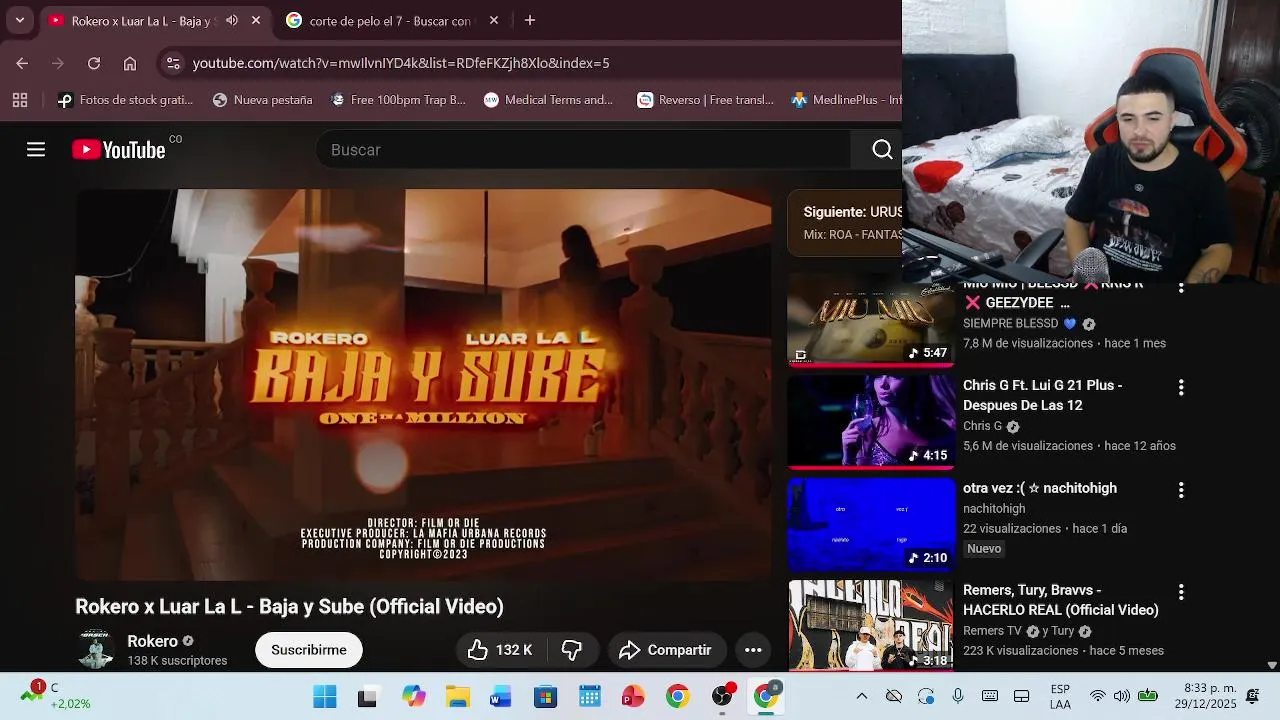Open the otra vez :( nachitohigh title

(1040, 488)
